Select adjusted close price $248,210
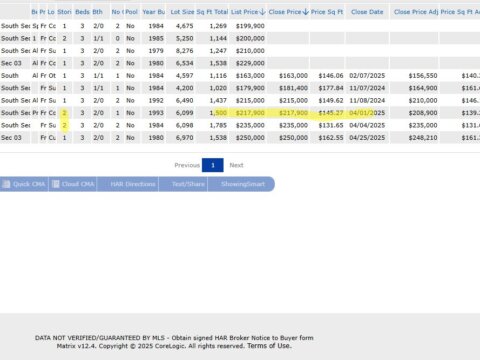 [x=423, y=138]
